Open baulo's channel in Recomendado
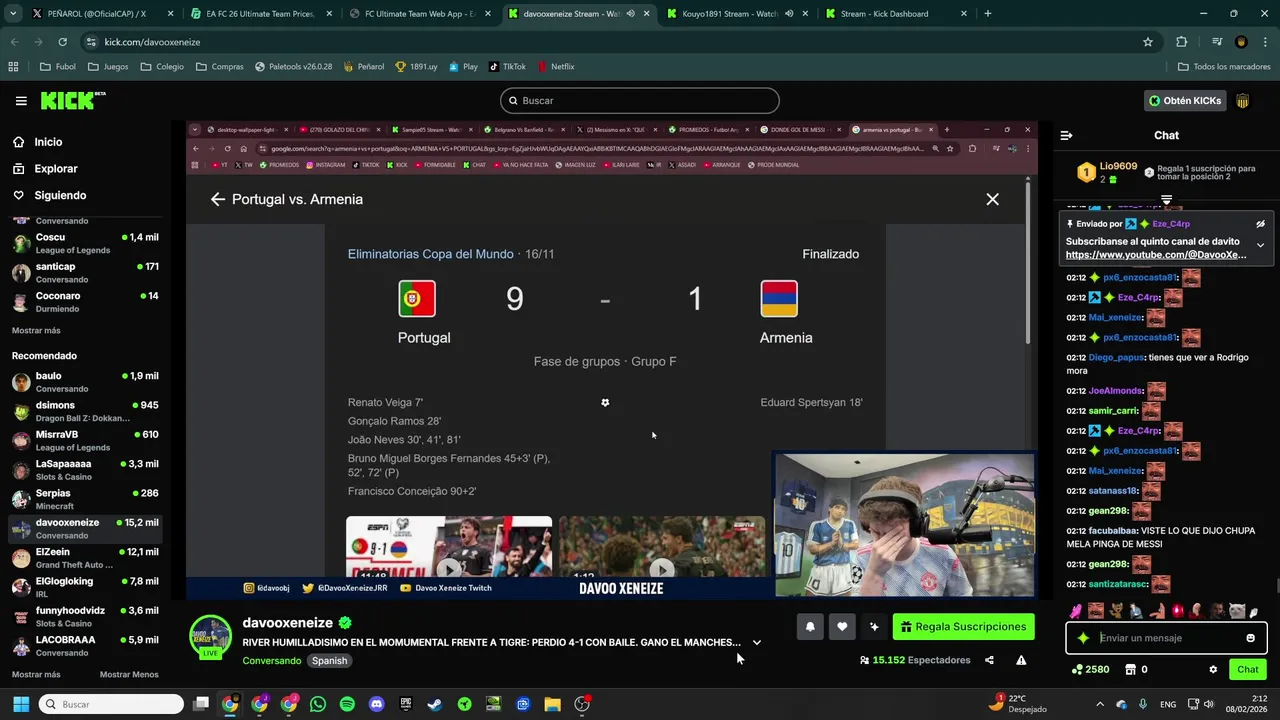This screenshot has width=1280, height=720. (x=85, y=382)
